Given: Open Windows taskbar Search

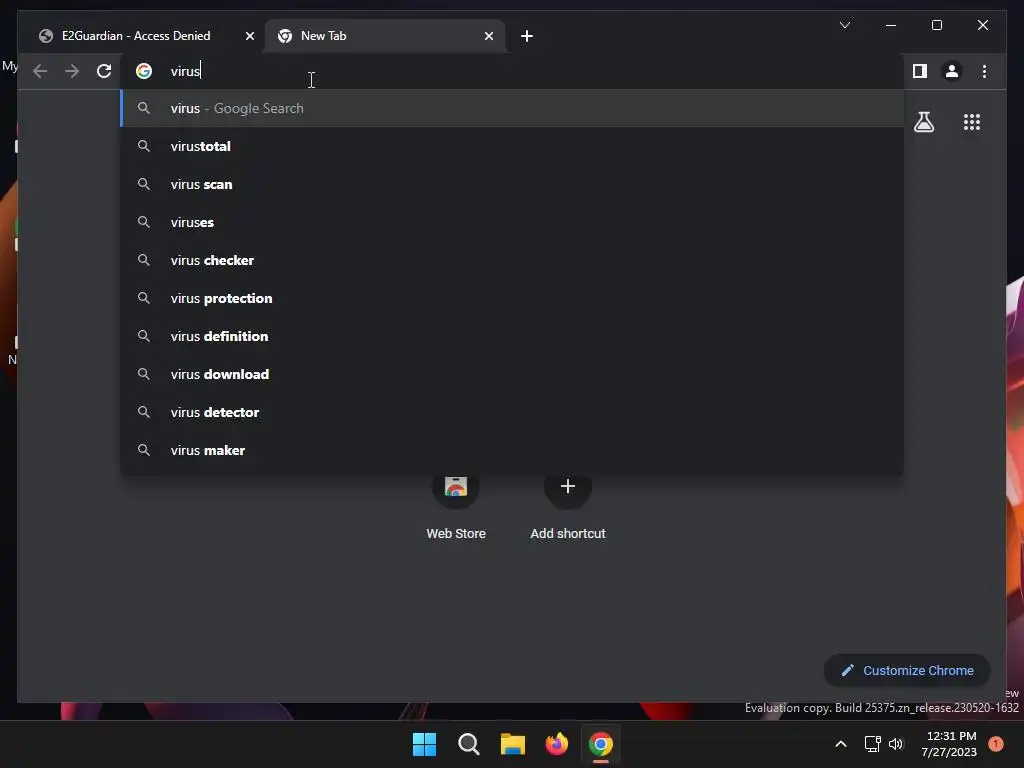Looking at the screenshot, I should coord(469,744).
